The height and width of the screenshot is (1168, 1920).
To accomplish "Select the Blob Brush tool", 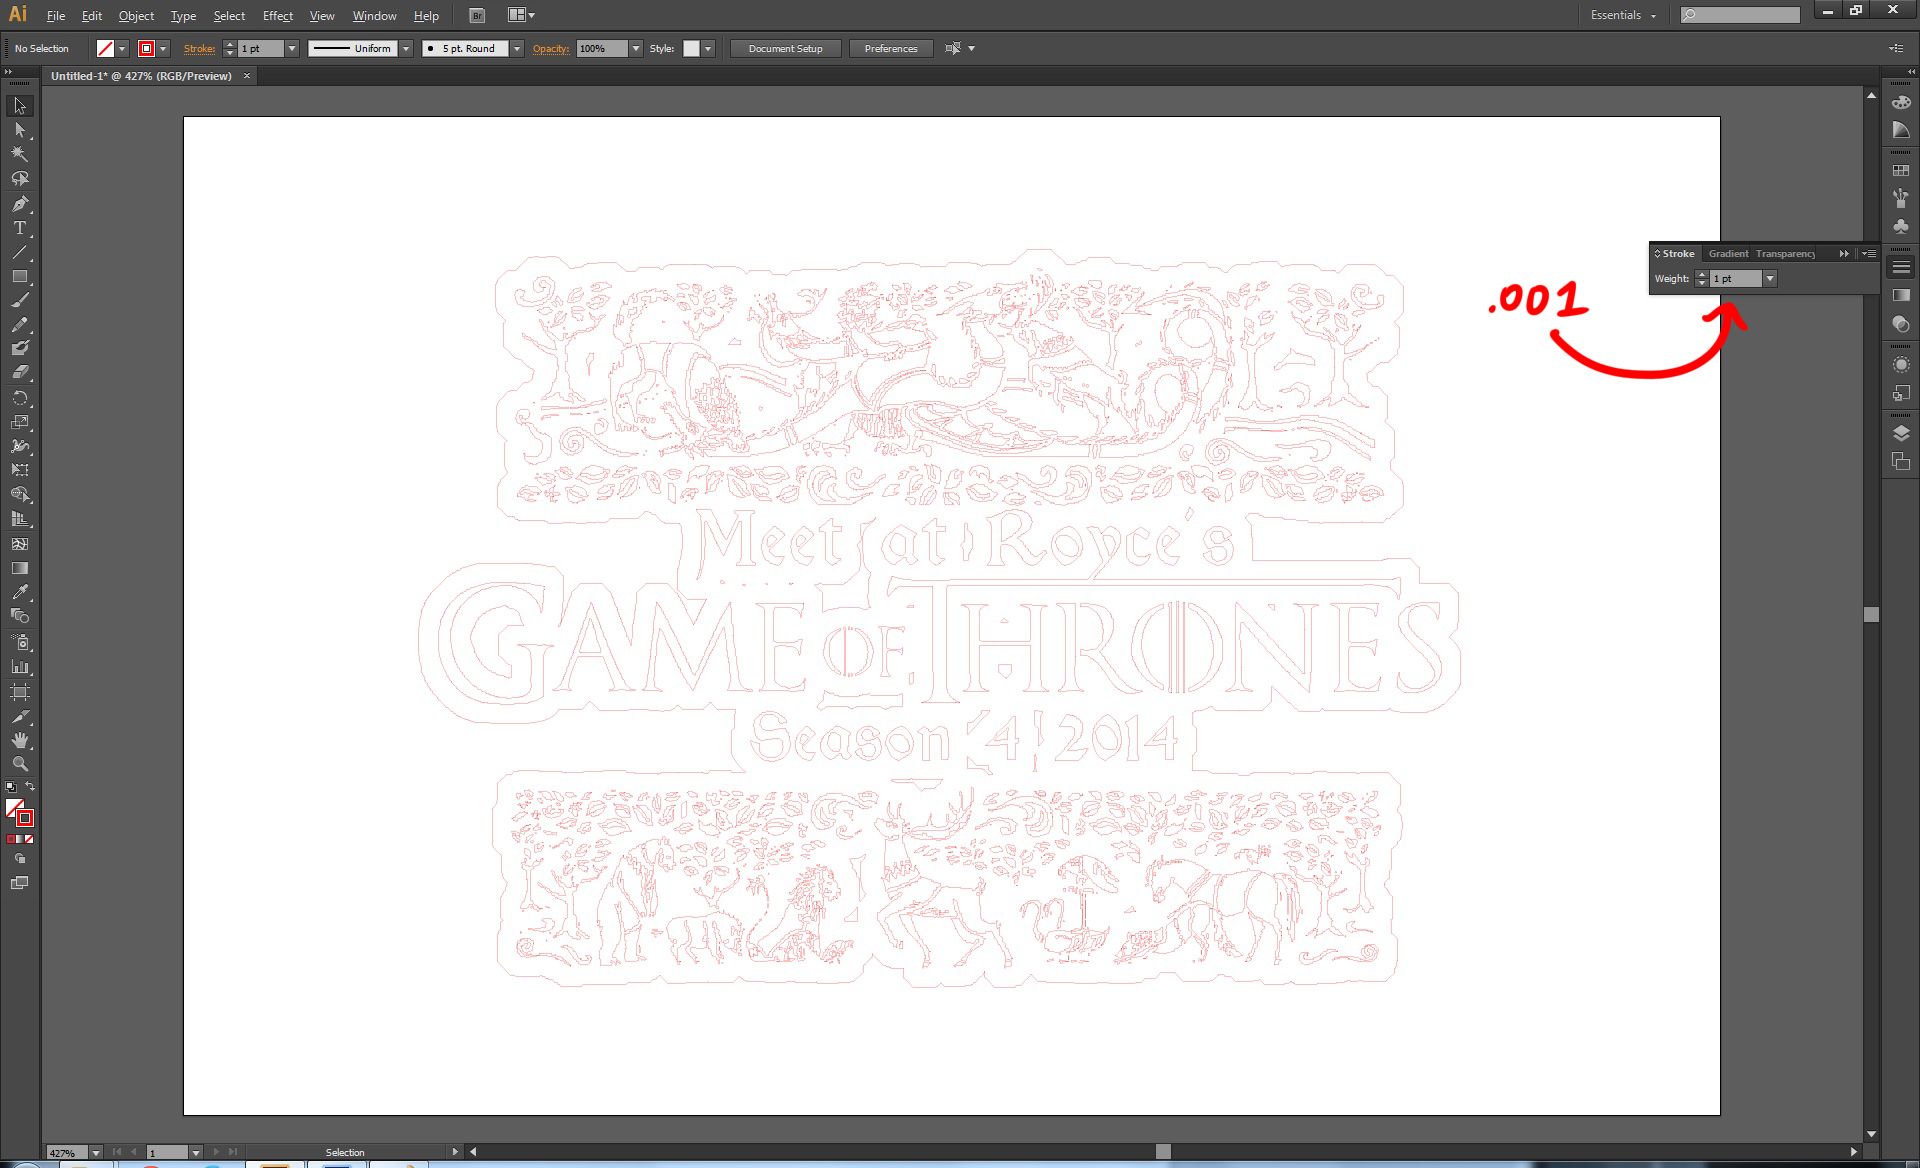I will click(x=19, y=348).
